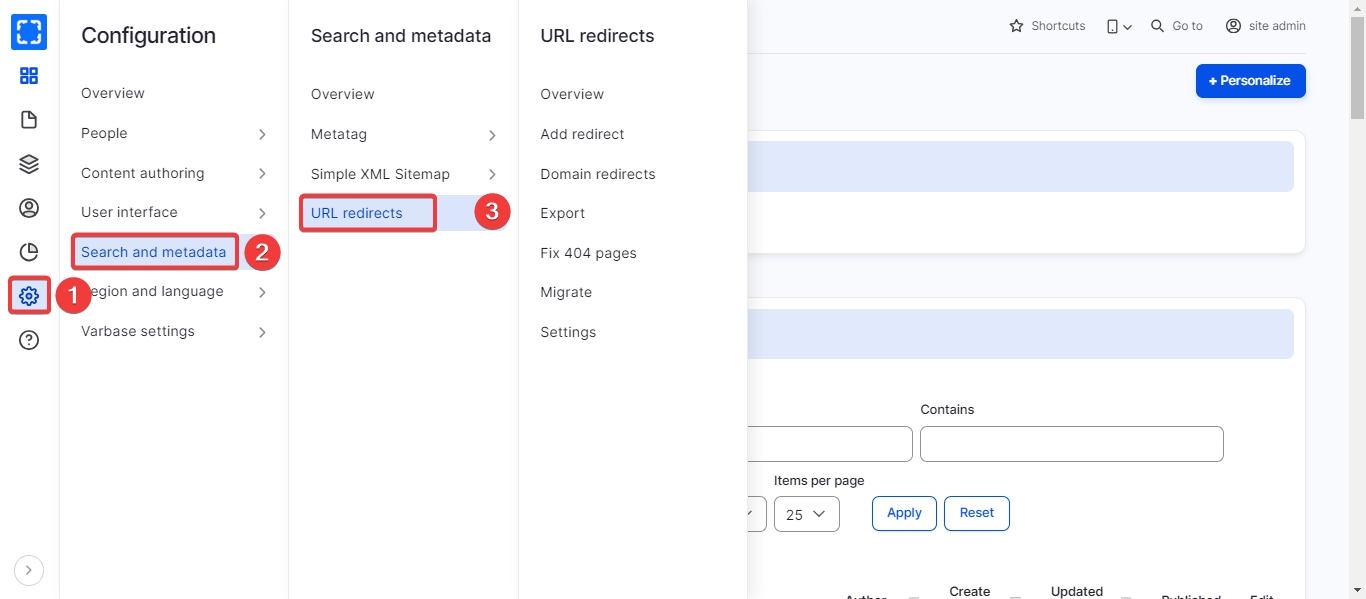
Task: Open the content page icon in sidebar
Action: coord(29,120)
